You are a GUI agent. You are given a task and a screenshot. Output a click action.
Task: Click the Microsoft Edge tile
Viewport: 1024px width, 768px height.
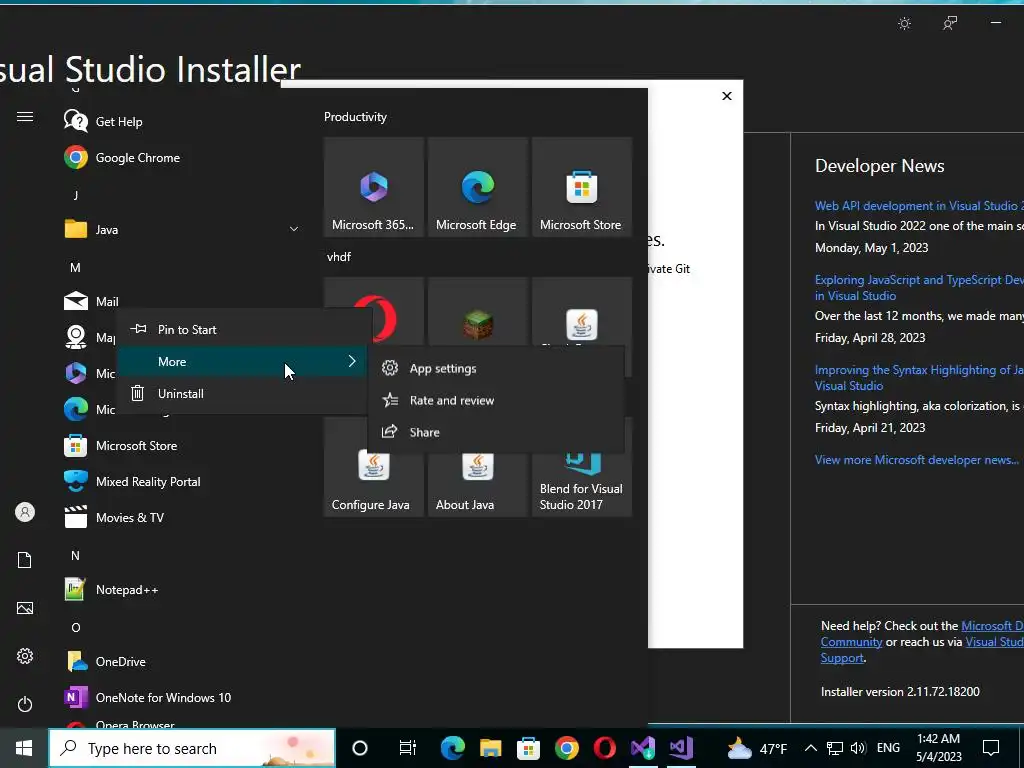477,187
